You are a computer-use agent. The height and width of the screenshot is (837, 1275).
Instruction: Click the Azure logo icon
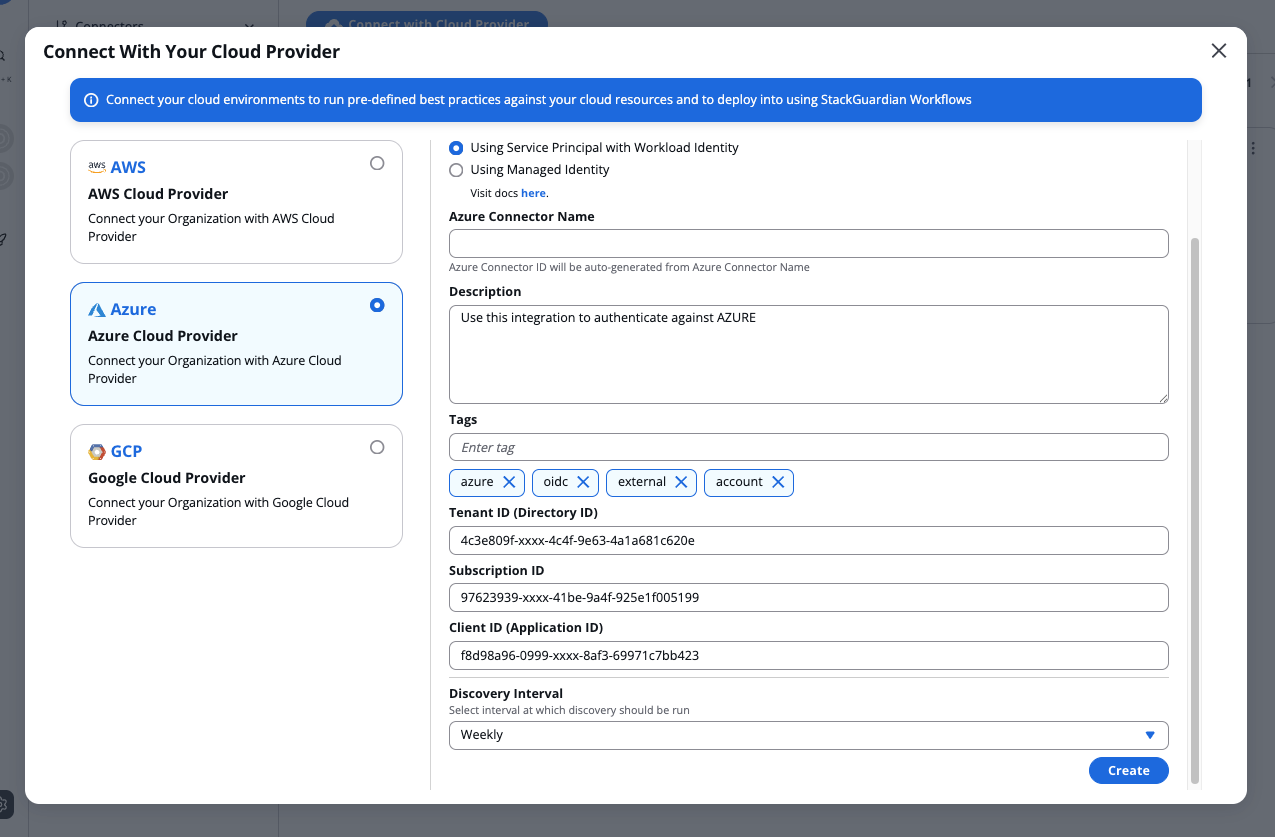[x=99, y=309]
